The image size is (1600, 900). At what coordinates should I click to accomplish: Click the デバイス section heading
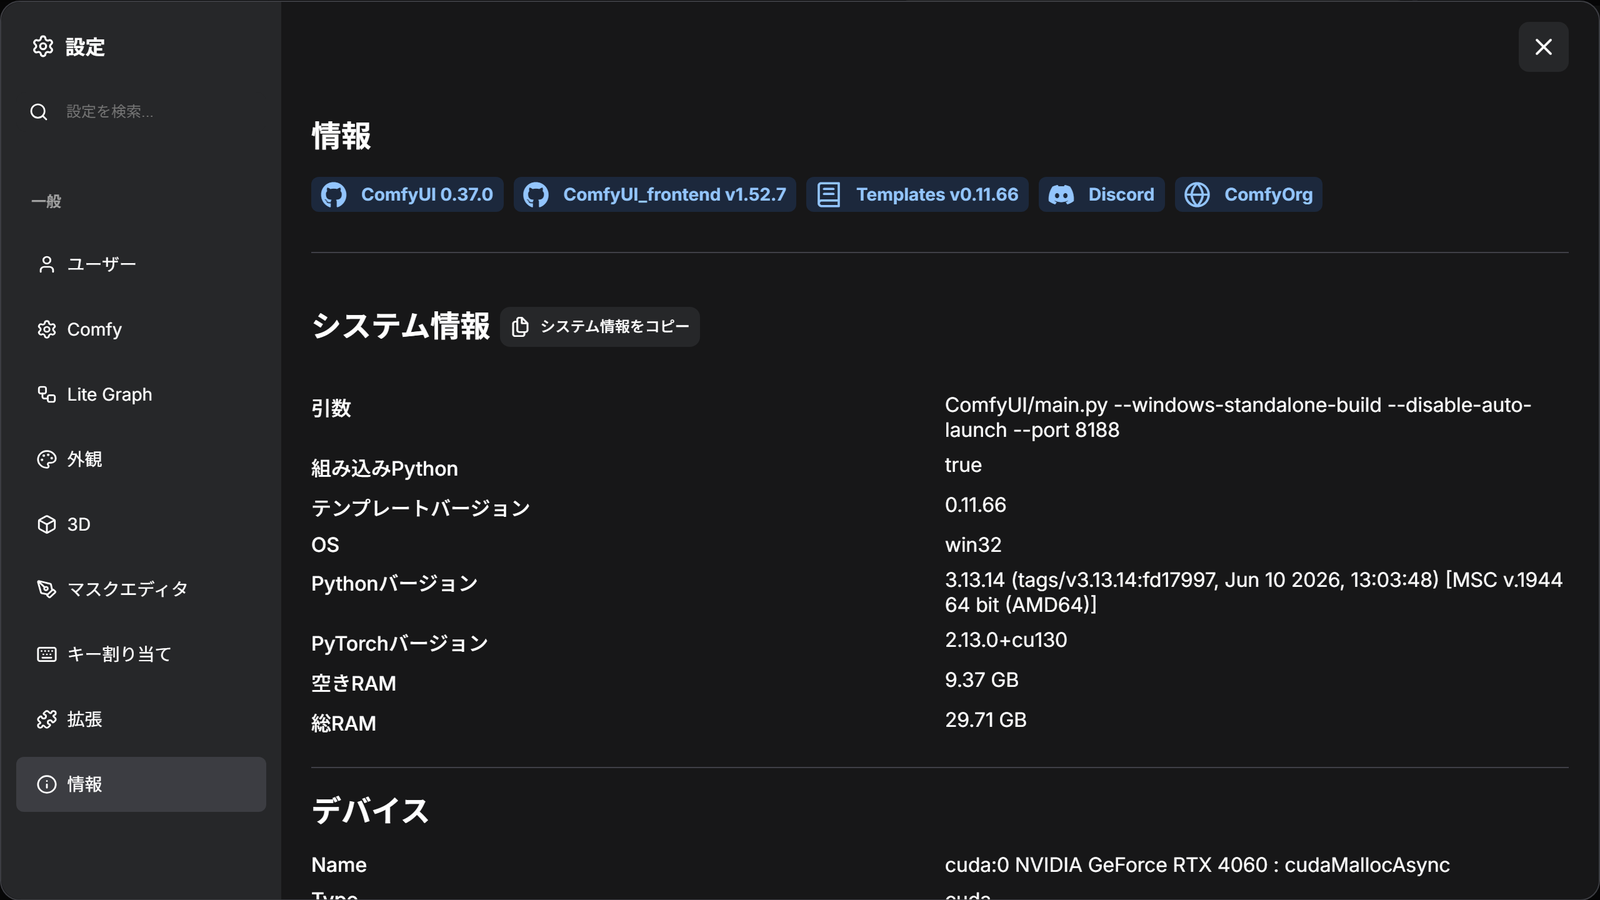pyautogui.click(x=370, y=810)
